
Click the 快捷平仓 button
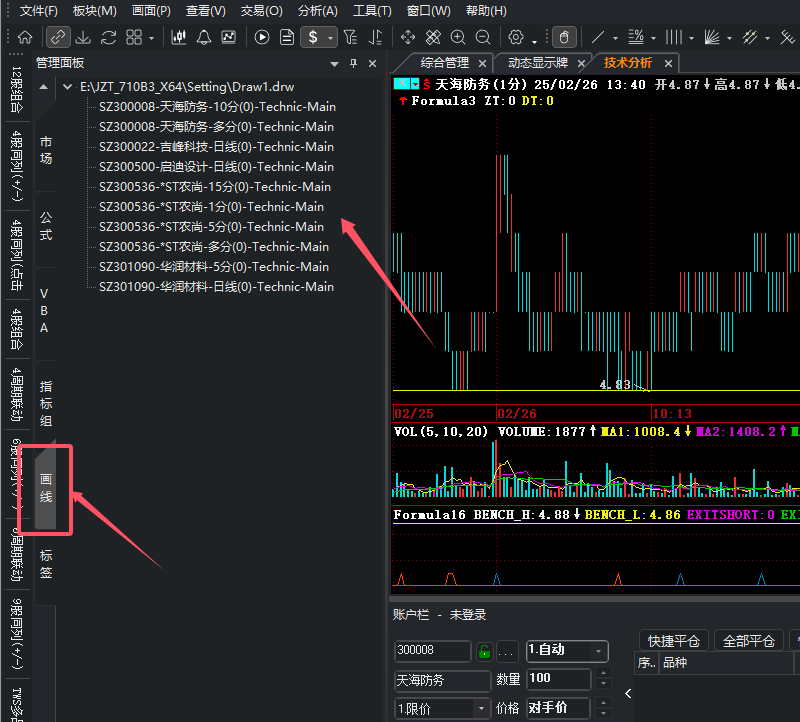[673, 640]
